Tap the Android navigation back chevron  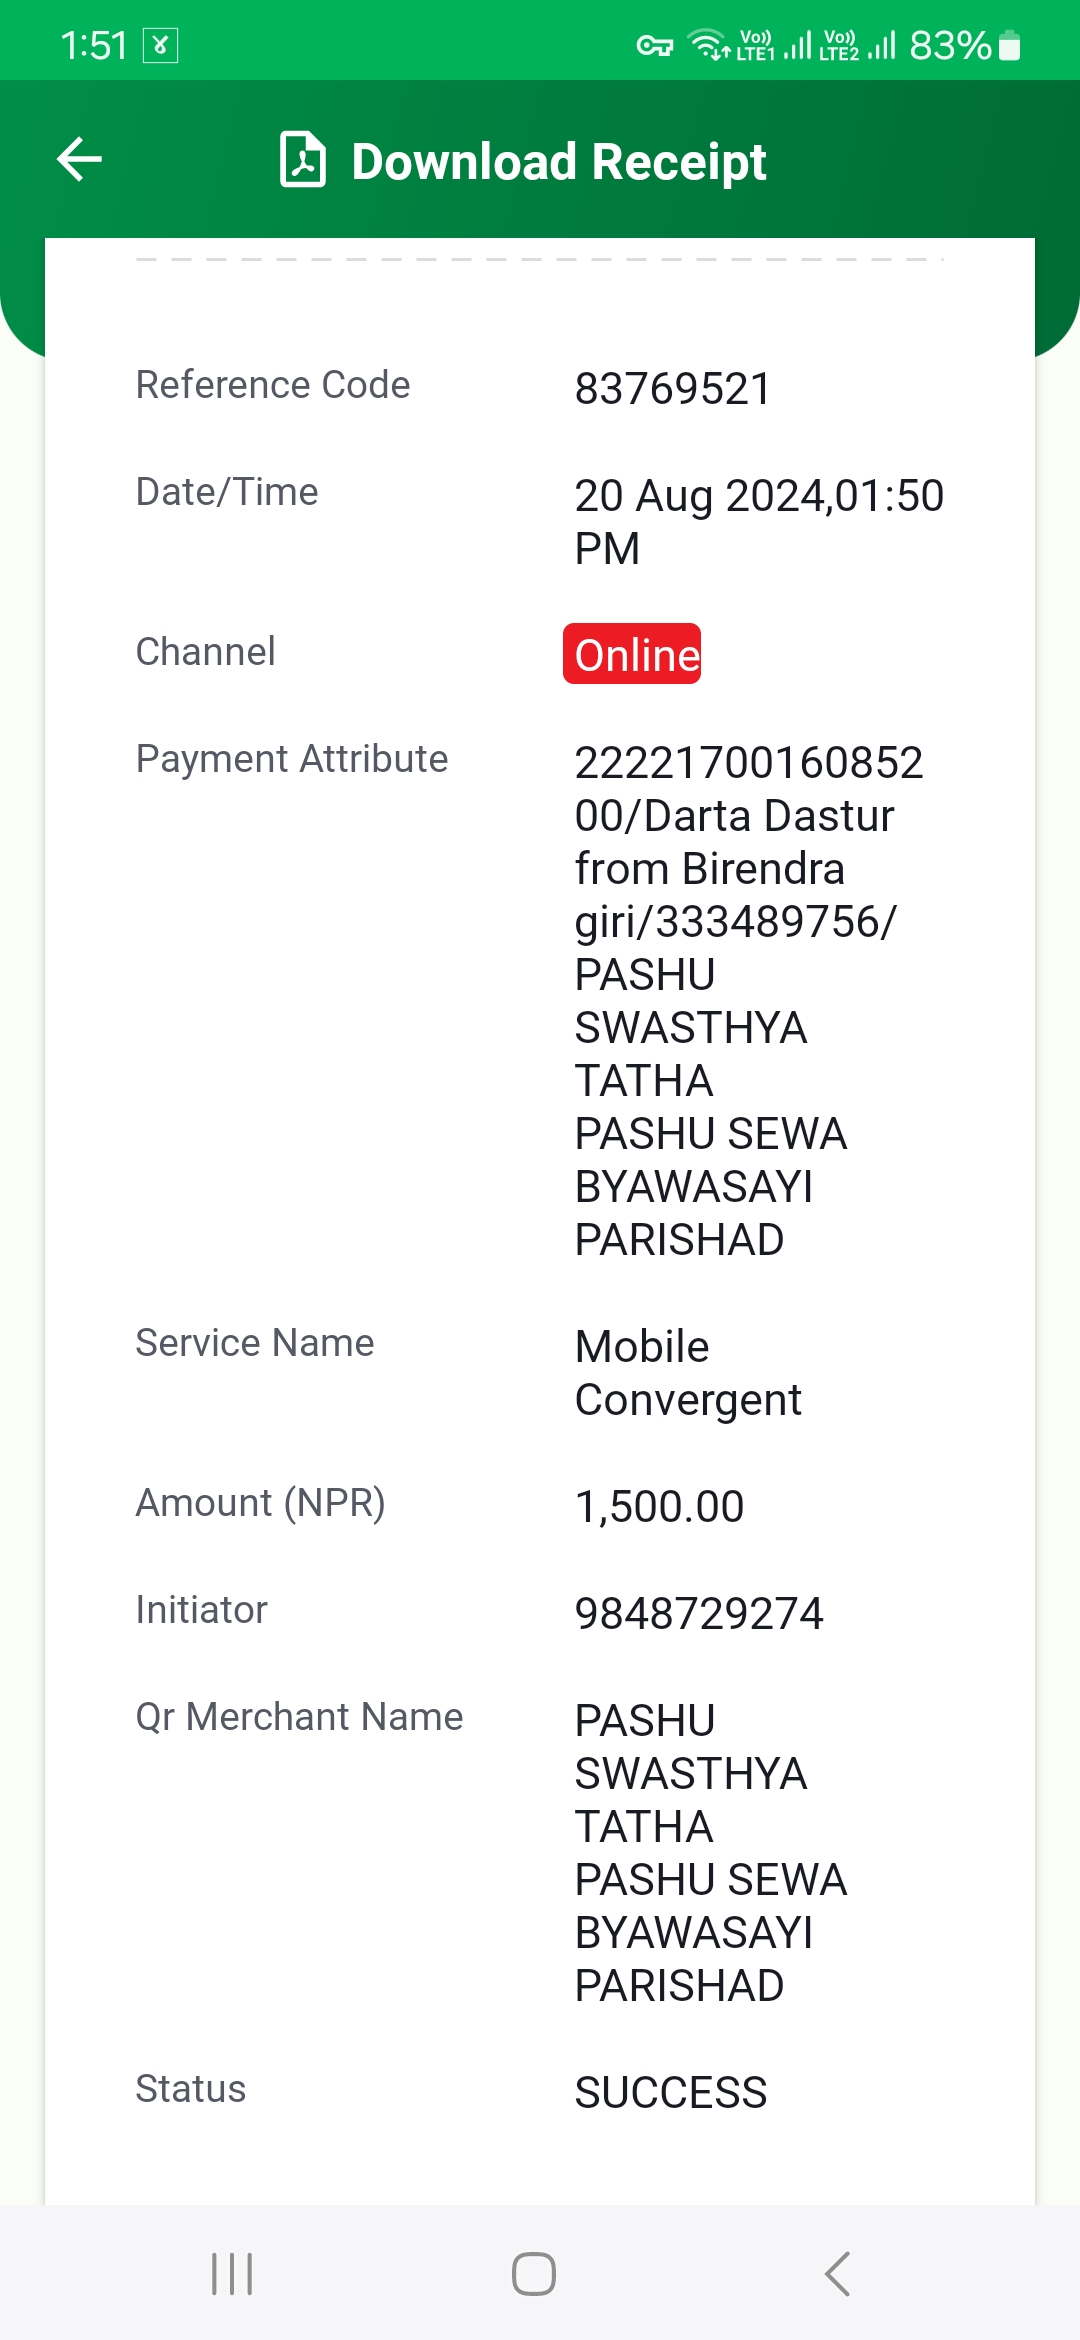click(838, 2273)
